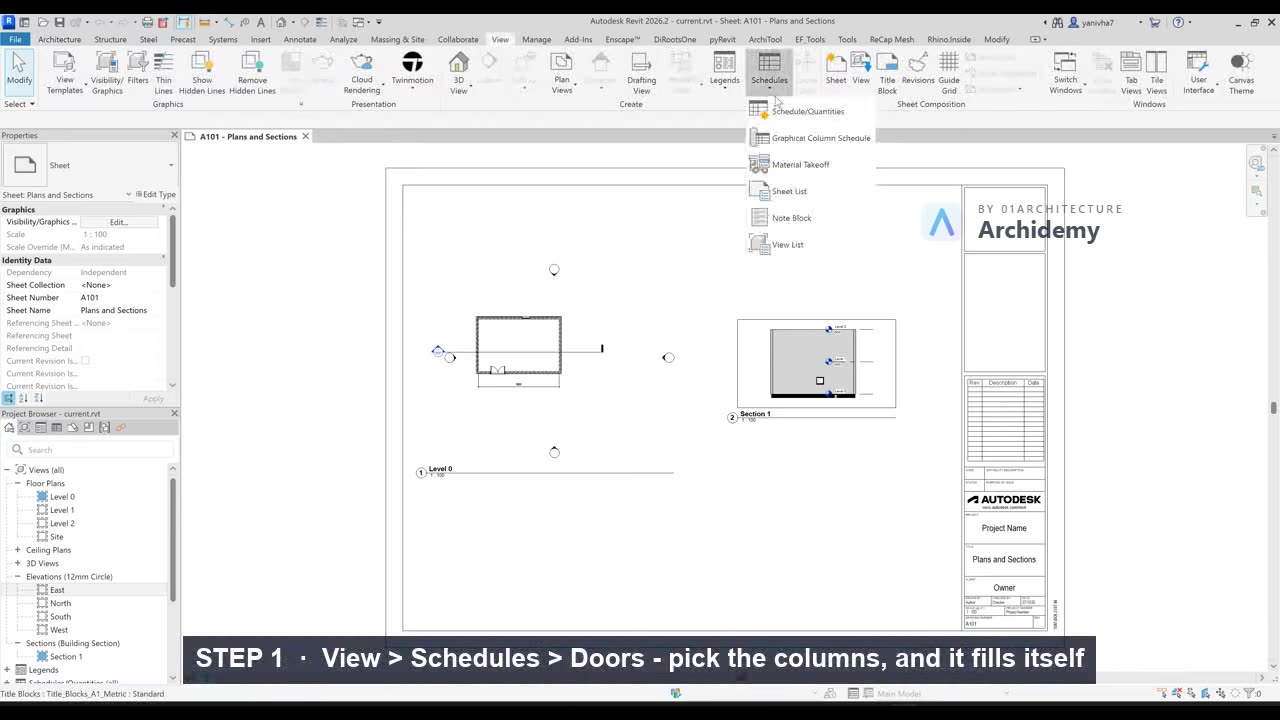Image resolution: width=1280 pixels, height=720 pixels.
Task: Open the Legends ribbon tool
Action: 724,69
